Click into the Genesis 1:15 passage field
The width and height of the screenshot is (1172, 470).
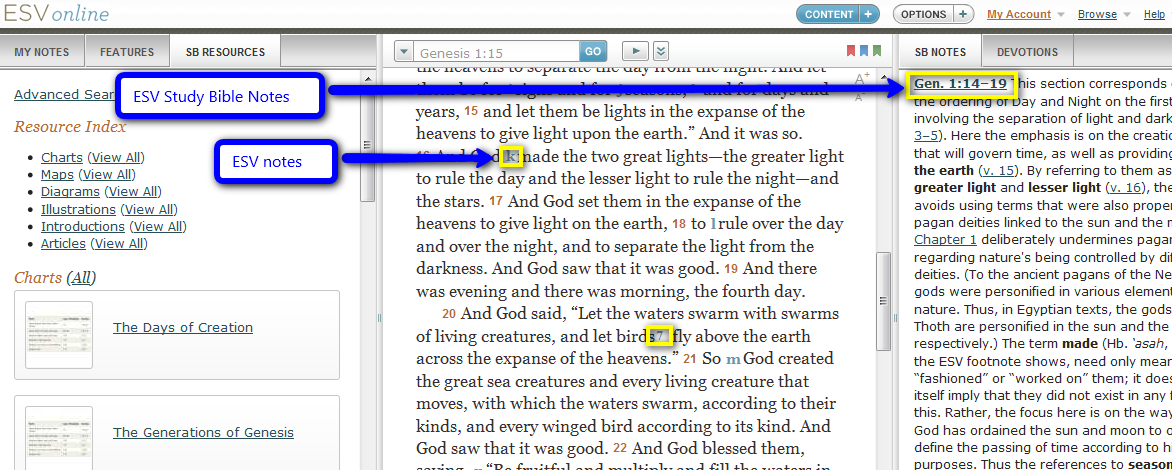(496, 52)
